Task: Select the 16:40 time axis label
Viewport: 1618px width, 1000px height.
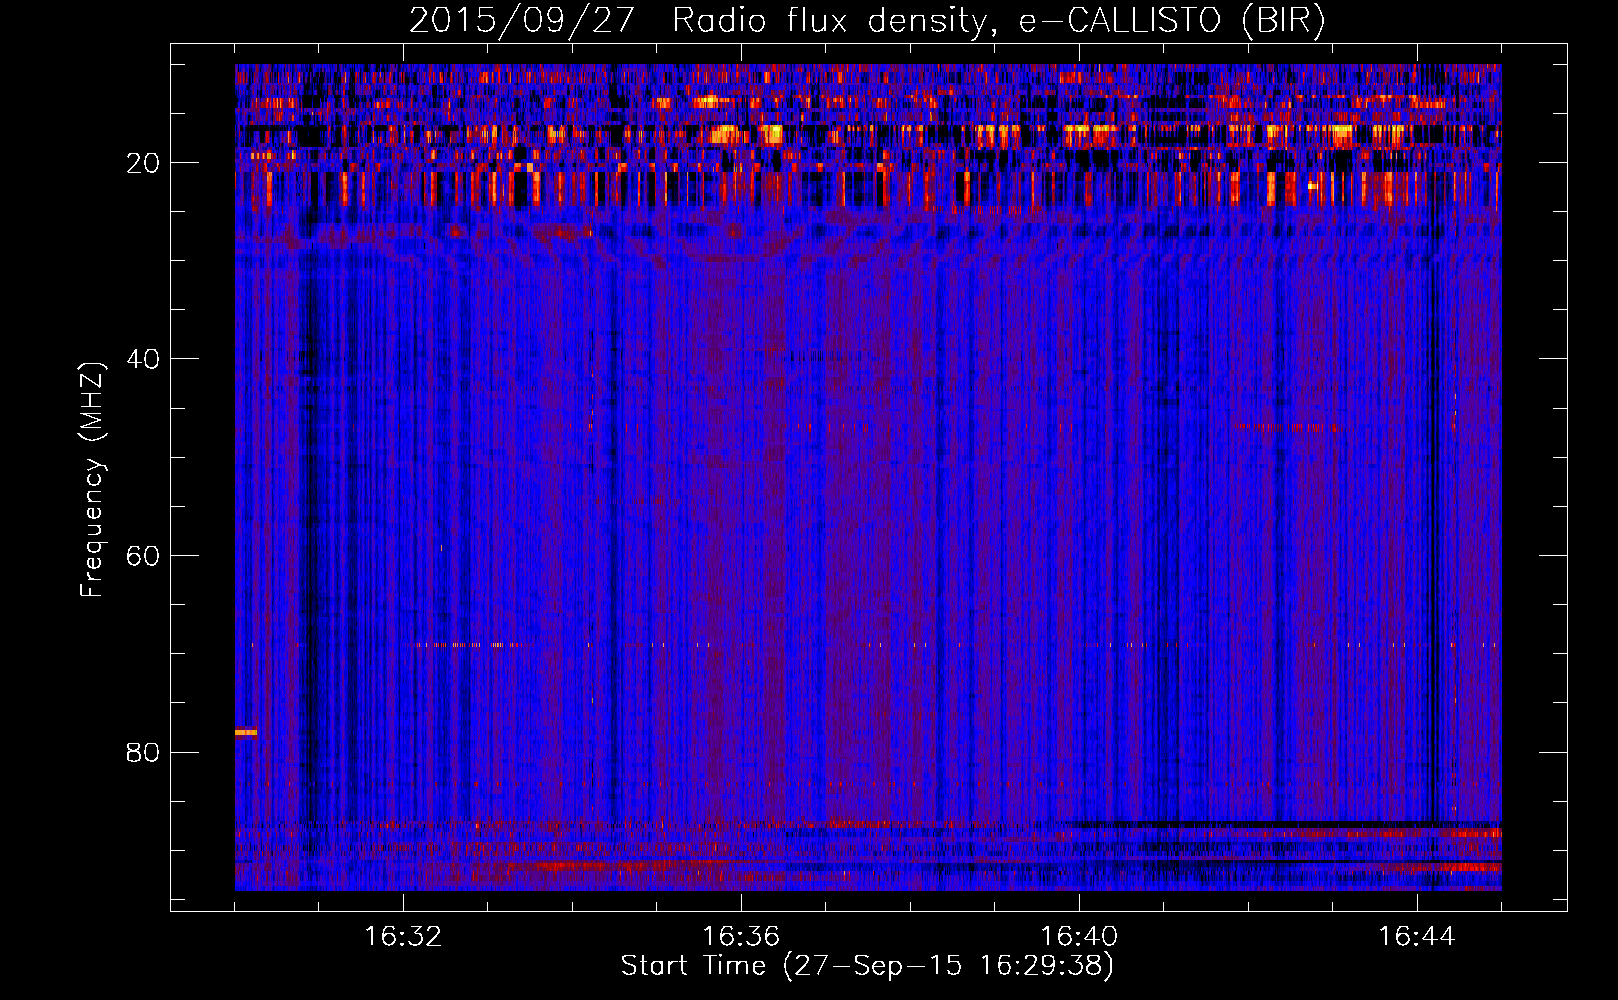Action: tap(1079, 937)
